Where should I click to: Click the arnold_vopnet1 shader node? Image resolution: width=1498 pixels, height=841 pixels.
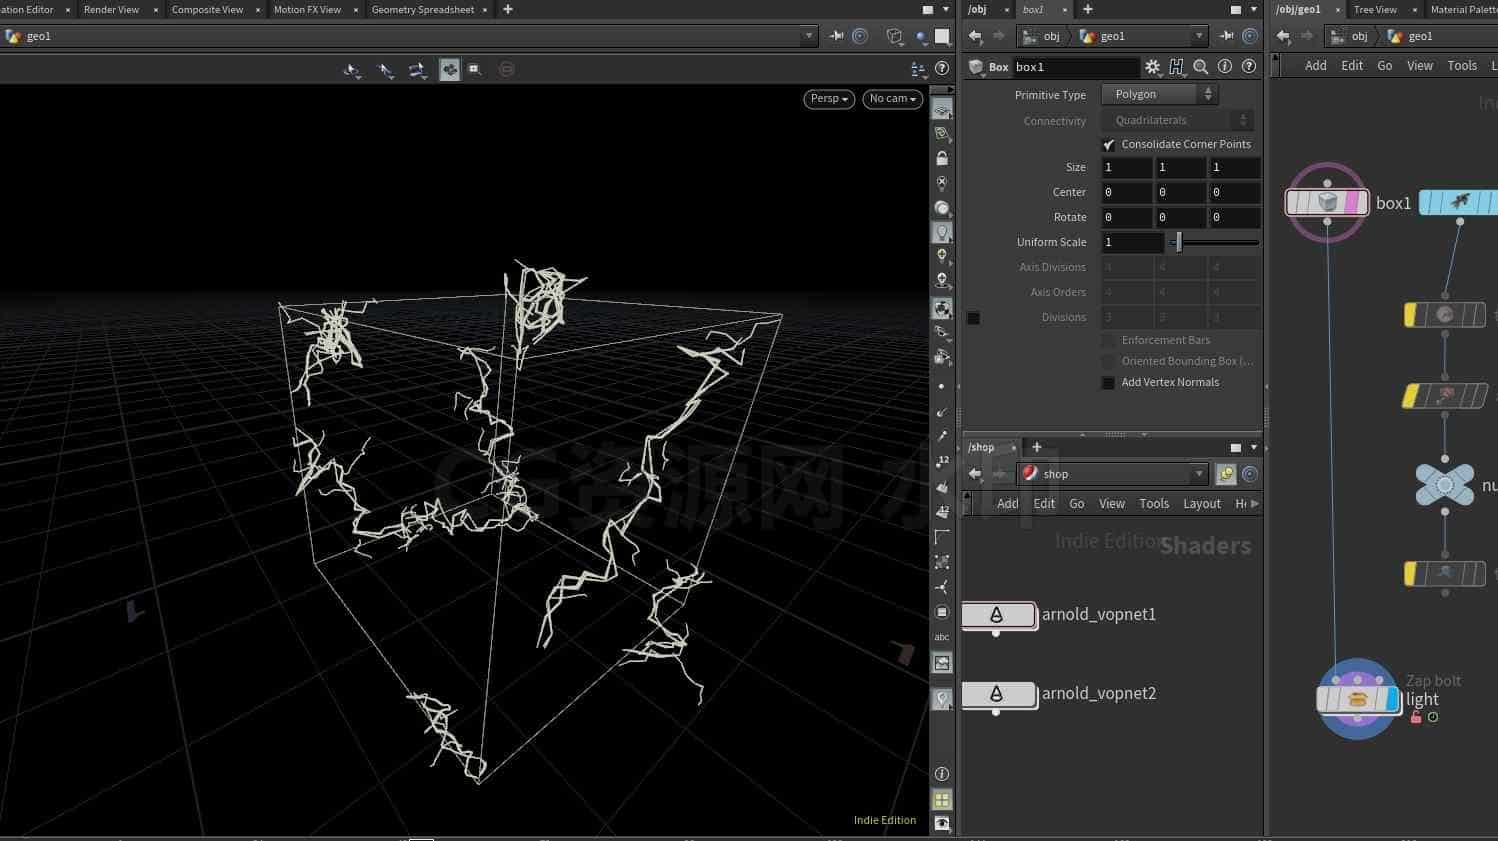point(998,615)
